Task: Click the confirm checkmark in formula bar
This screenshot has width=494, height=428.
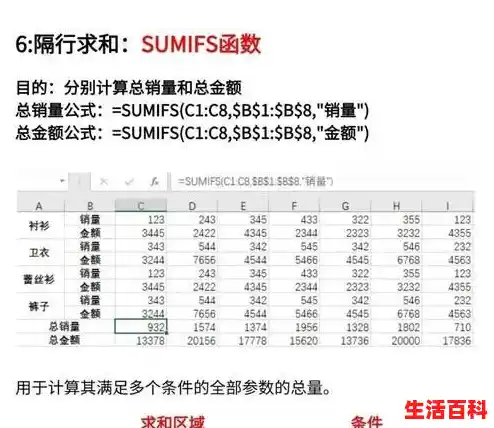Action: 129,182
